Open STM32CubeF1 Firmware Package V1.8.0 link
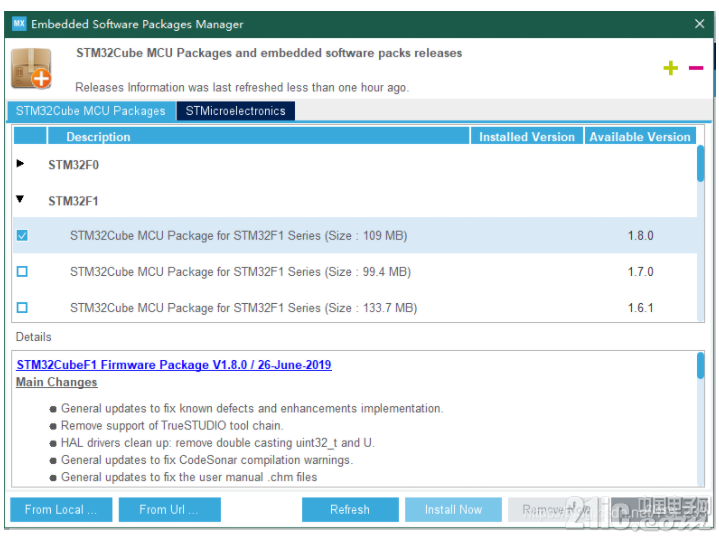Image resolution: width=719 pixels, height=539 pixels. pos(174,365)
